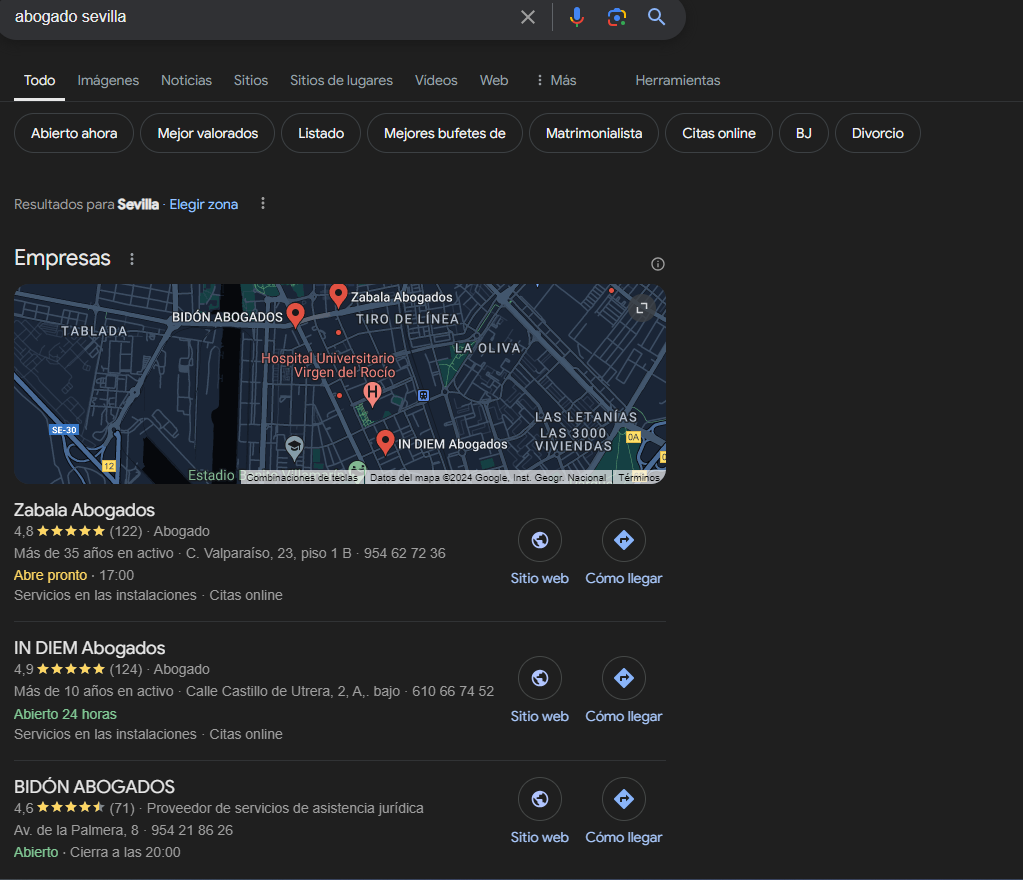
Task: Click the Hospital Virgen del Rocío marker
Action: point(372,394)
